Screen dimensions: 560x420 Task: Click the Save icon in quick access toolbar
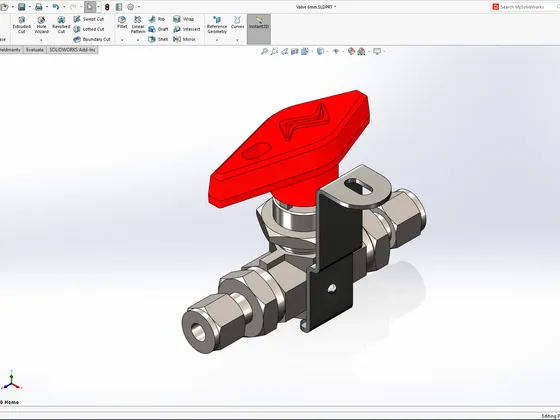pos(22,7)
